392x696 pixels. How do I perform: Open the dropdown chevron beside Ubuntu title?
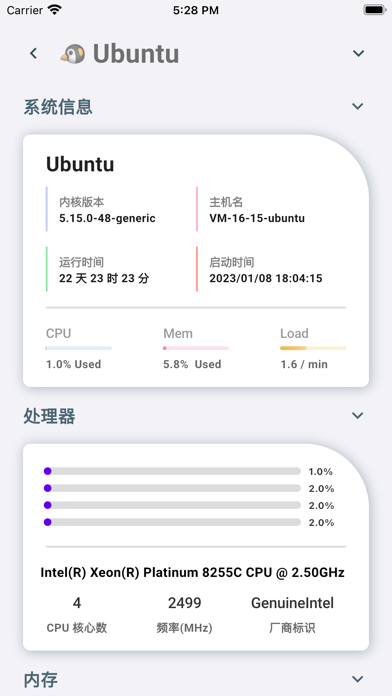358,53
